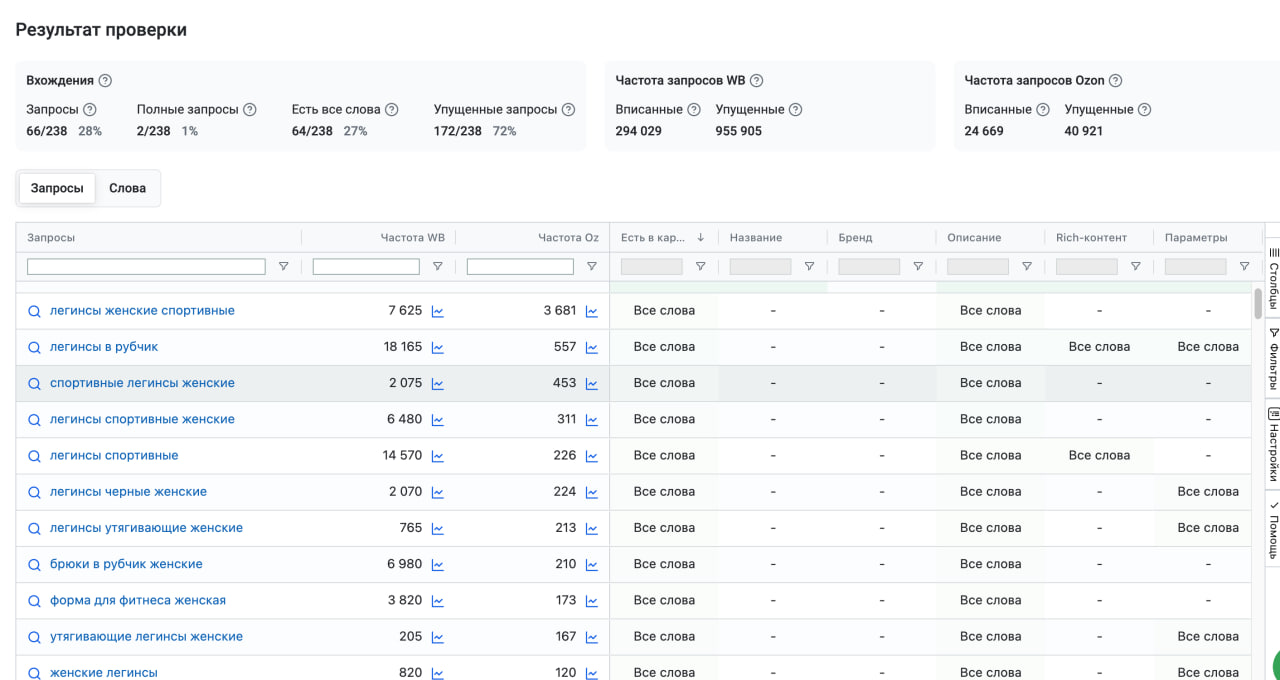Open WB frequency chart for легинсы в рубчик

[437, 347]
